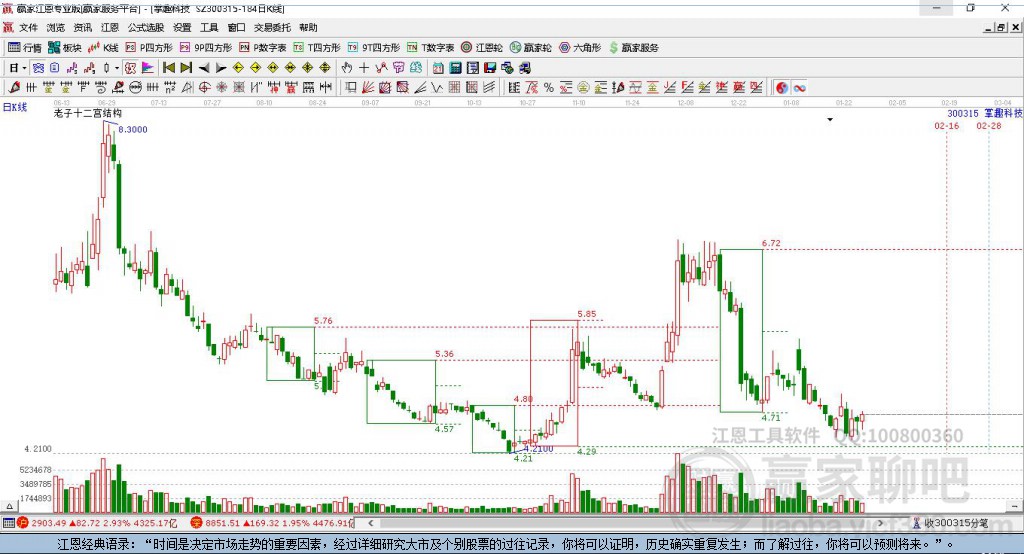
Task: Select the red pencil drawing tool
Action: pyautogui.click(x=14, y=88)
